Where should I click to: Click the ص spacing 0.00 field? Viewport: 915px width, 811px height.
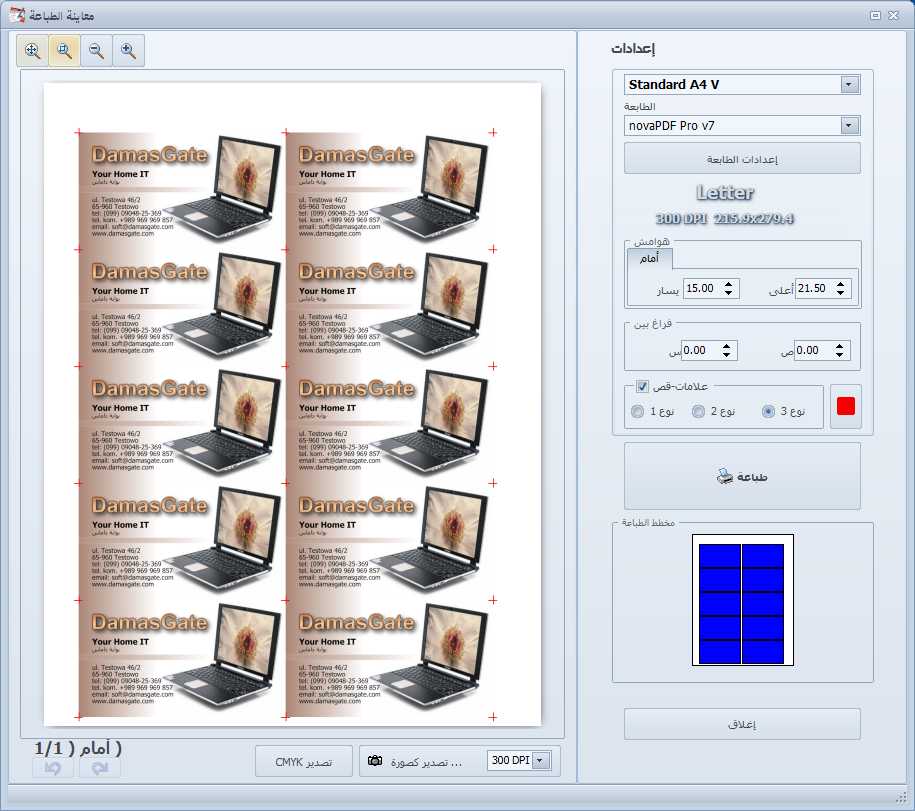pos(813,350)
